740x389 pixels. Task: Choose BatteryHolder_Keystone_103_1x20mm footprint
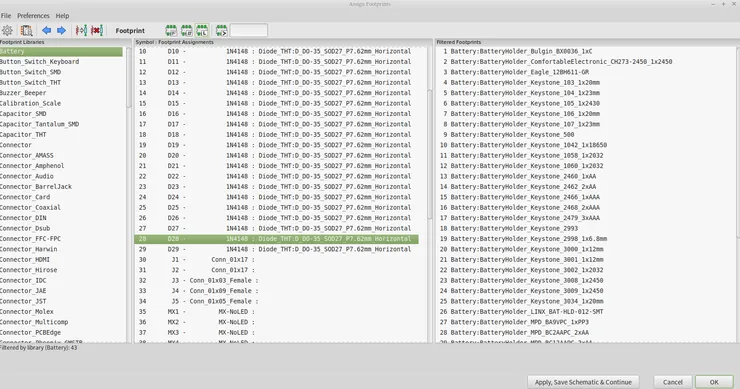click(585, 83)
